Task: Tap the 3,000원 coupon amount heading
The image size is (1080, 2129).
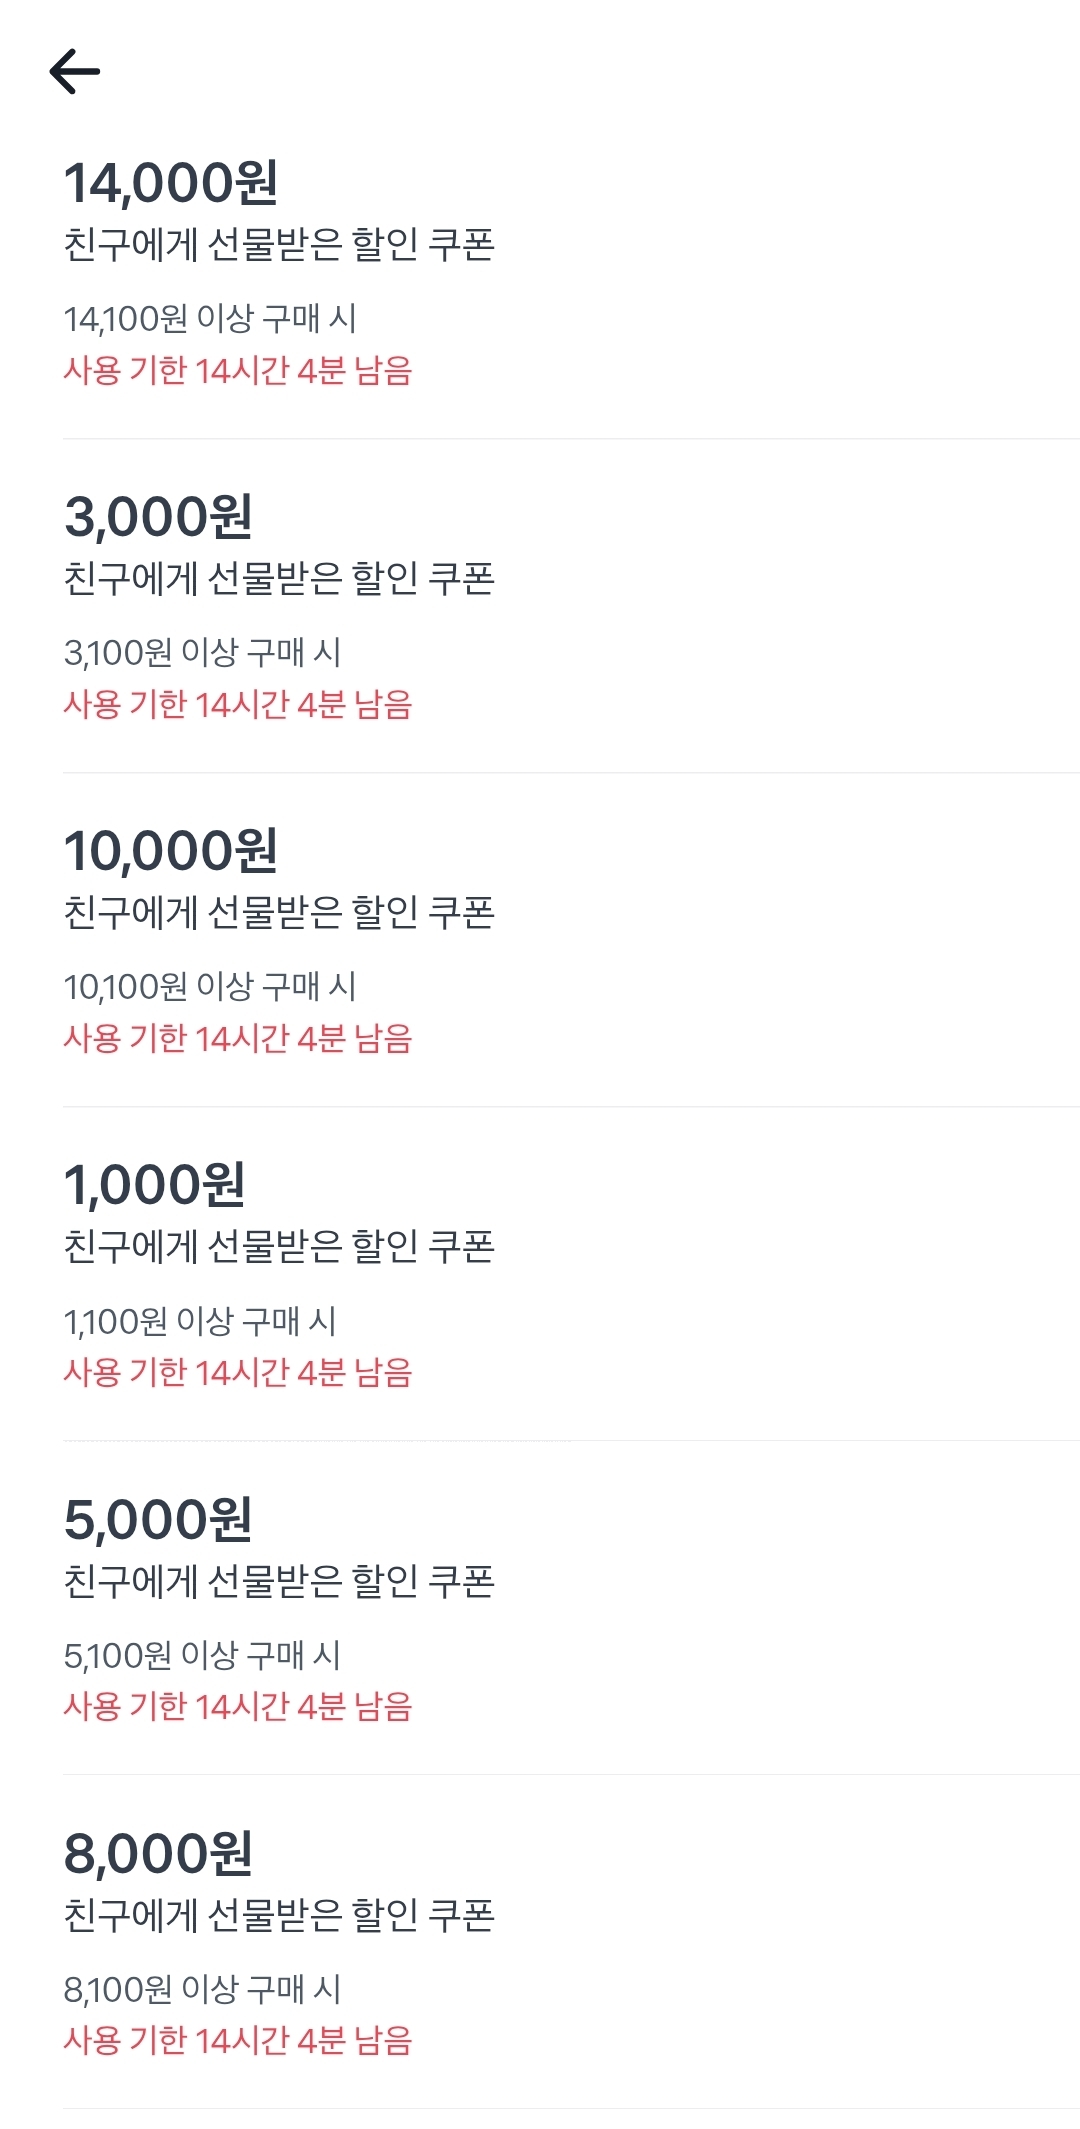Action: 158,517
